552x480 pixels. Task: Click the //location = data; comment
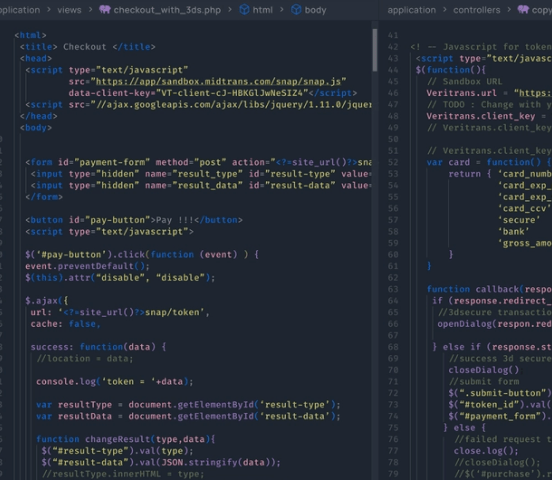point(84,359)
